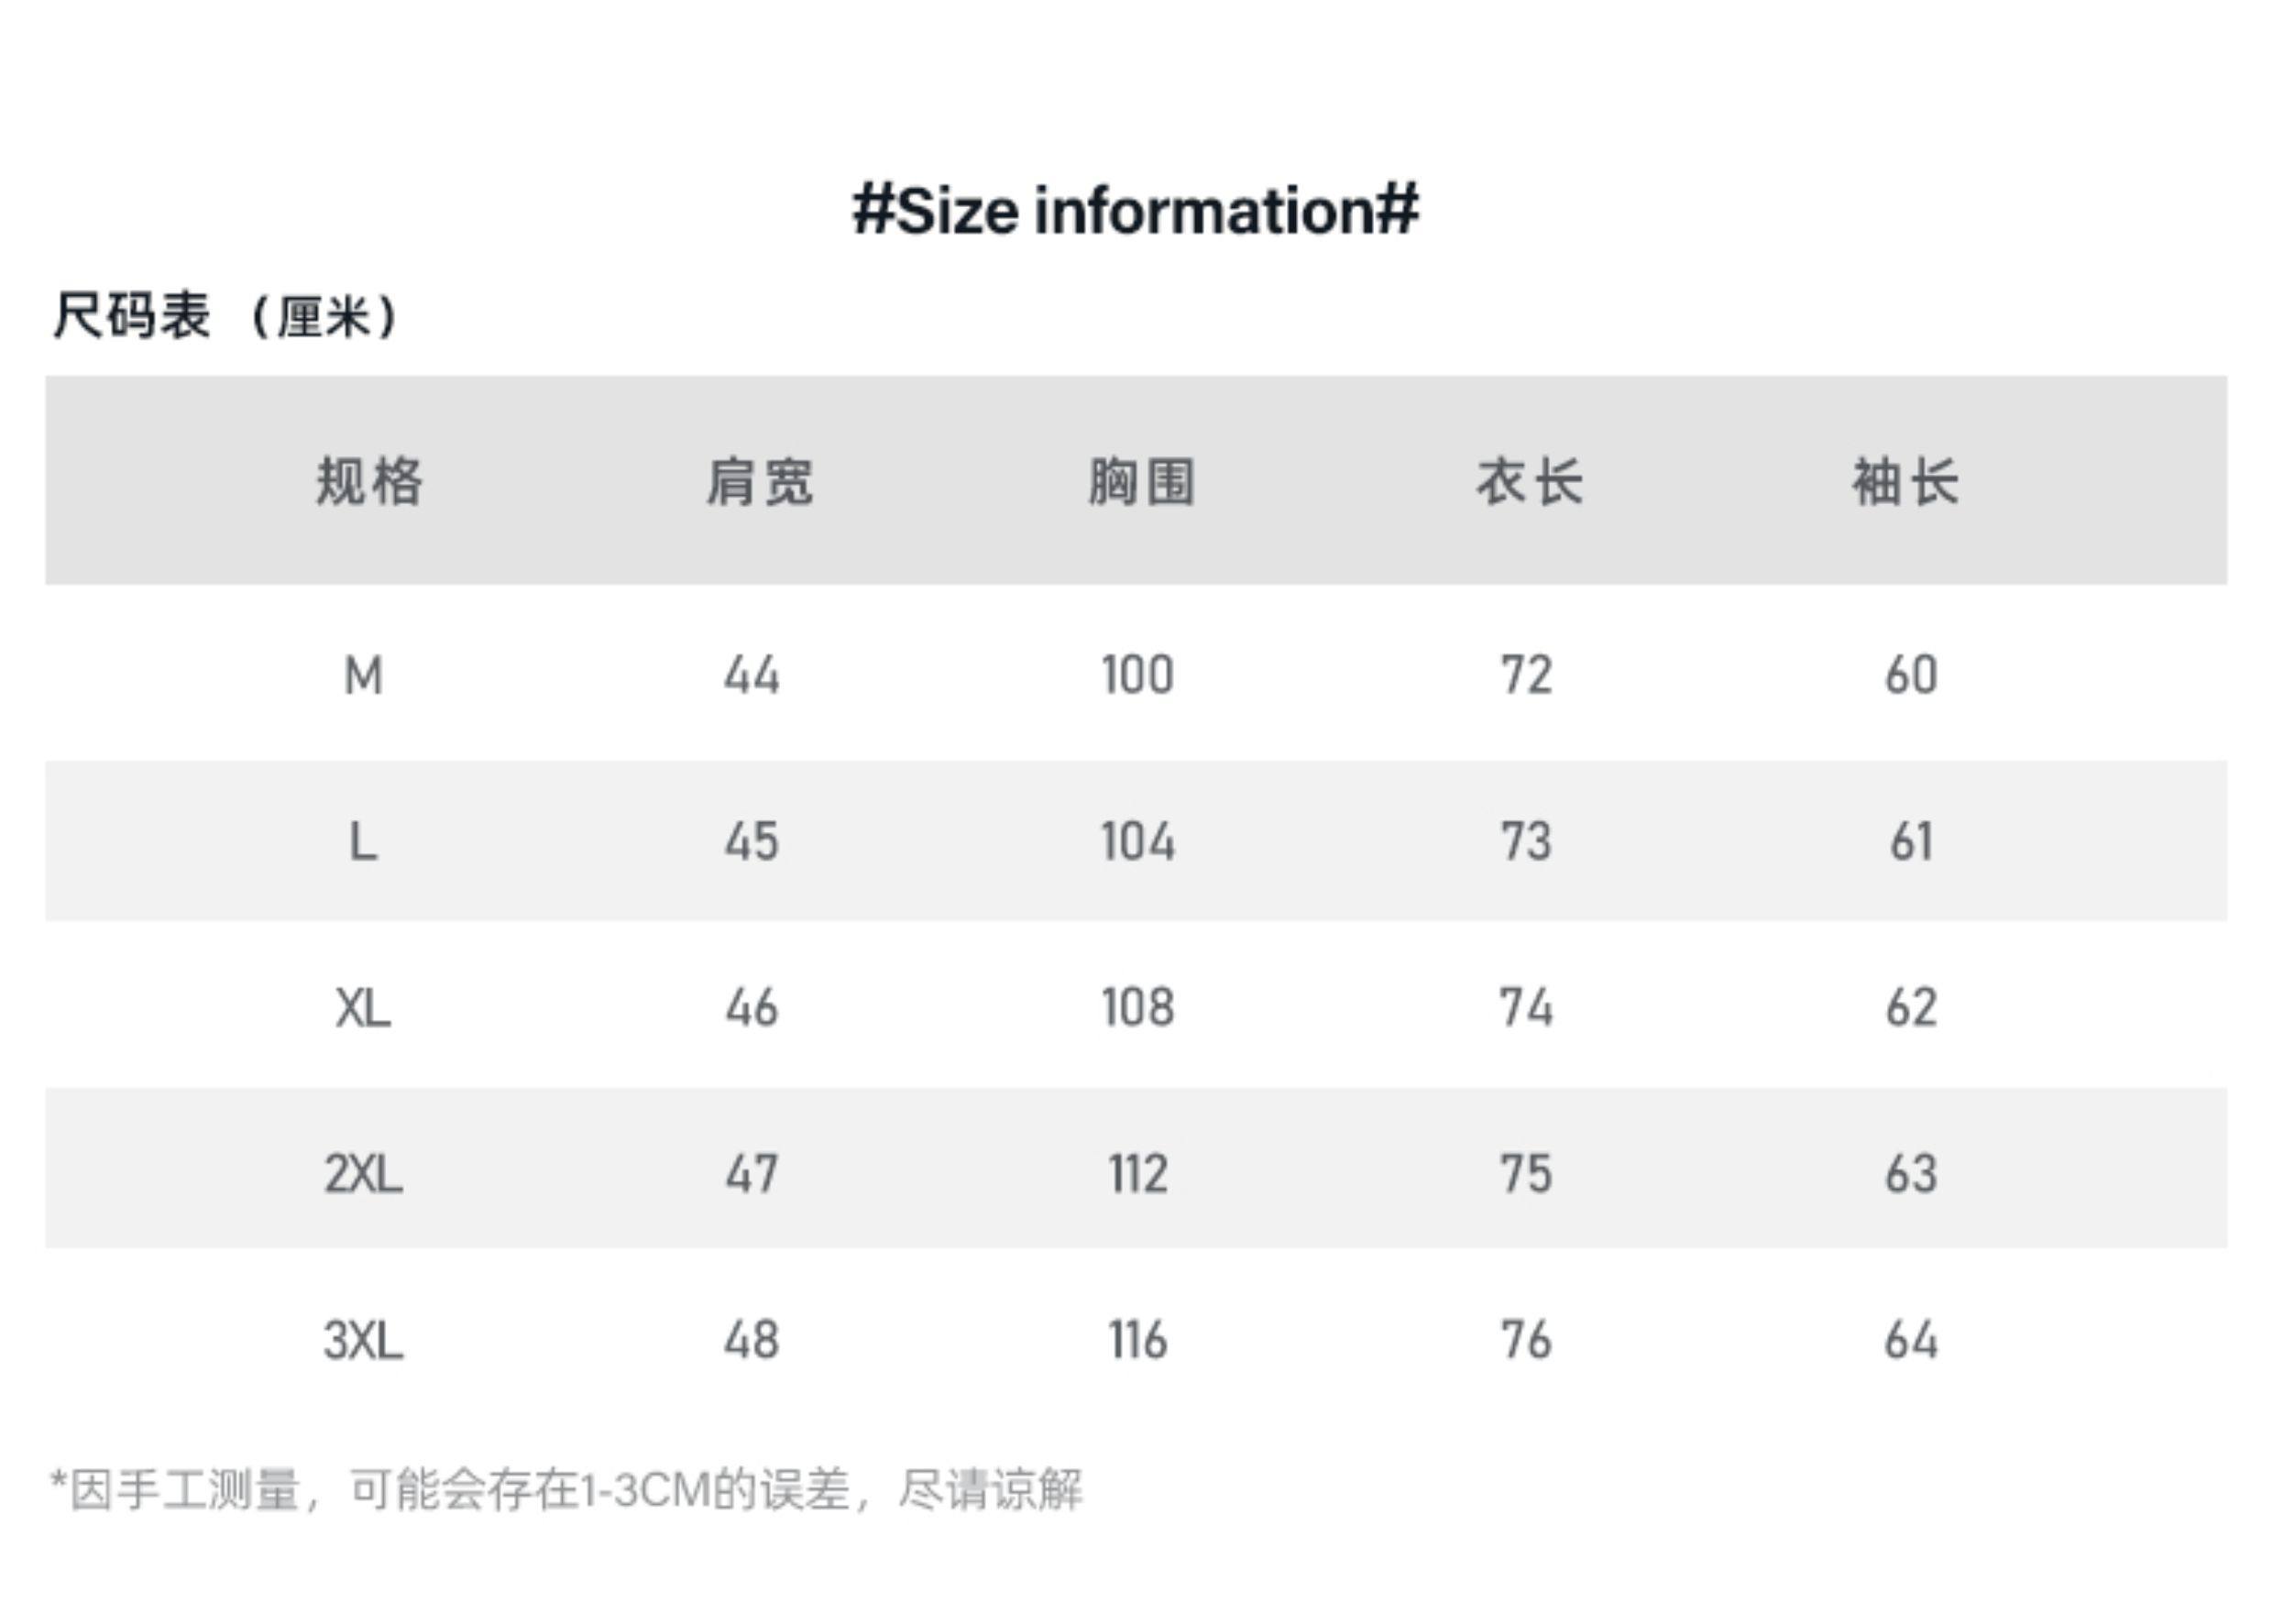Click the '#Size information#' title
This screenshot has height=1624, width=2273.
[x=1135, y=210]
